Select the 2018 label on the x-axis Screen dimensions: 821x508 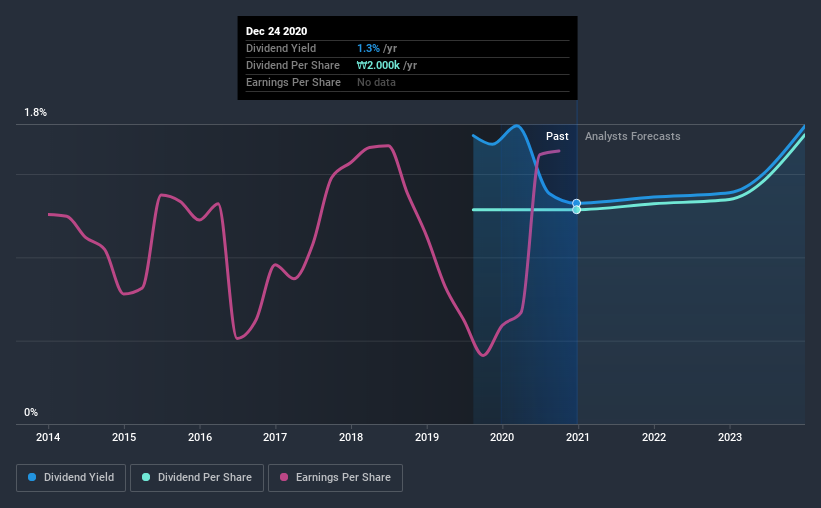351,437
